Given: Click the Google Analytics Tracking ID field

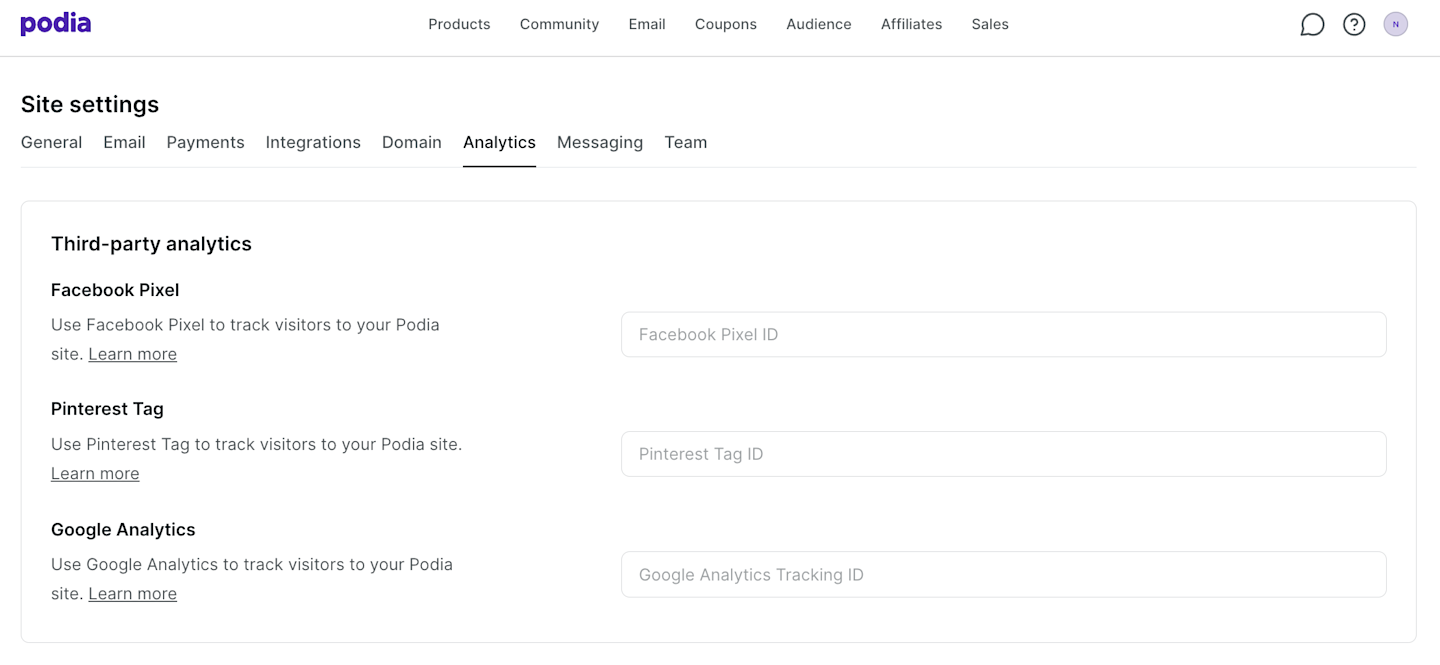Looking at the screenshot, I should (1003, 575).
